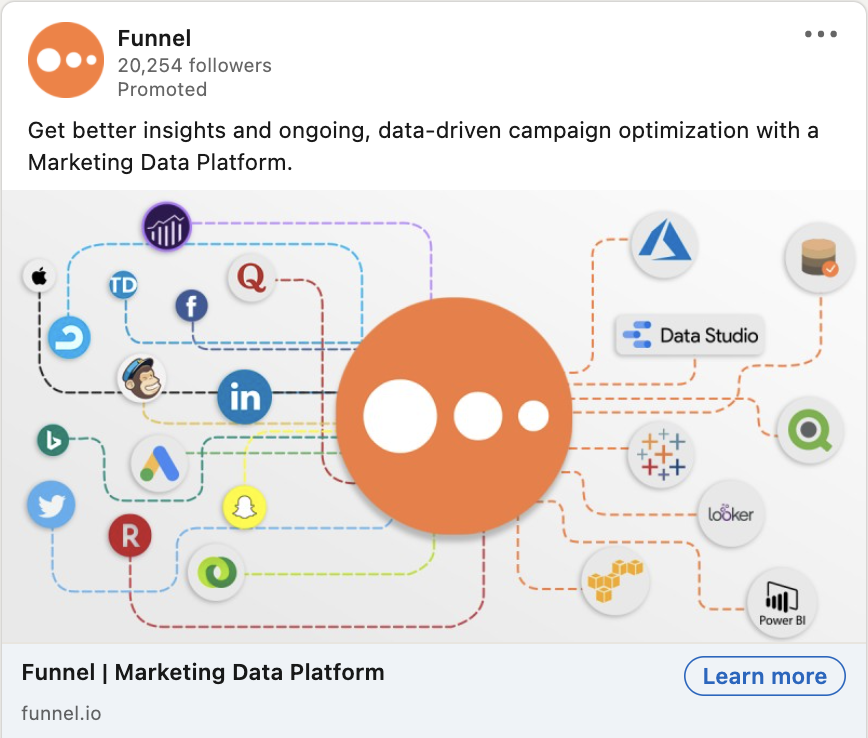
Task: Click the Apple logo icon
Action: pyautogui.click(x=40, y=277)
